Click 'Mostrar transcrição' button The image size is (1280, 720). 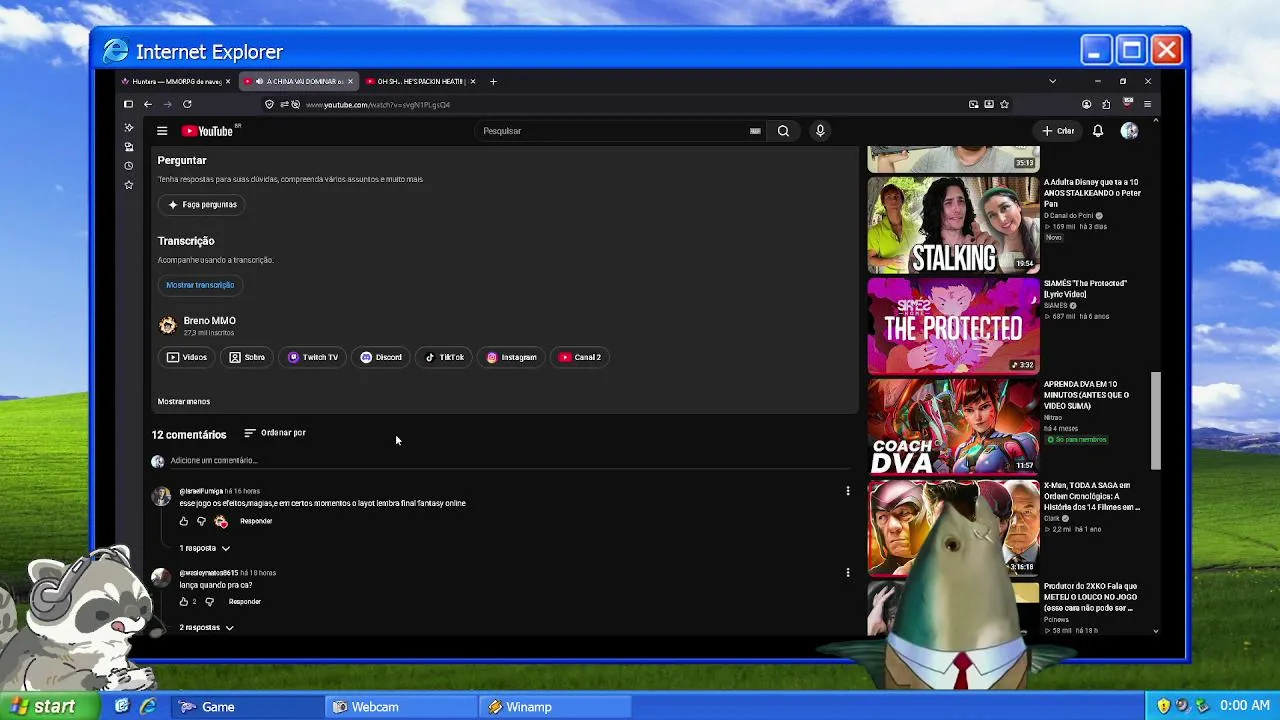point(200,285)
